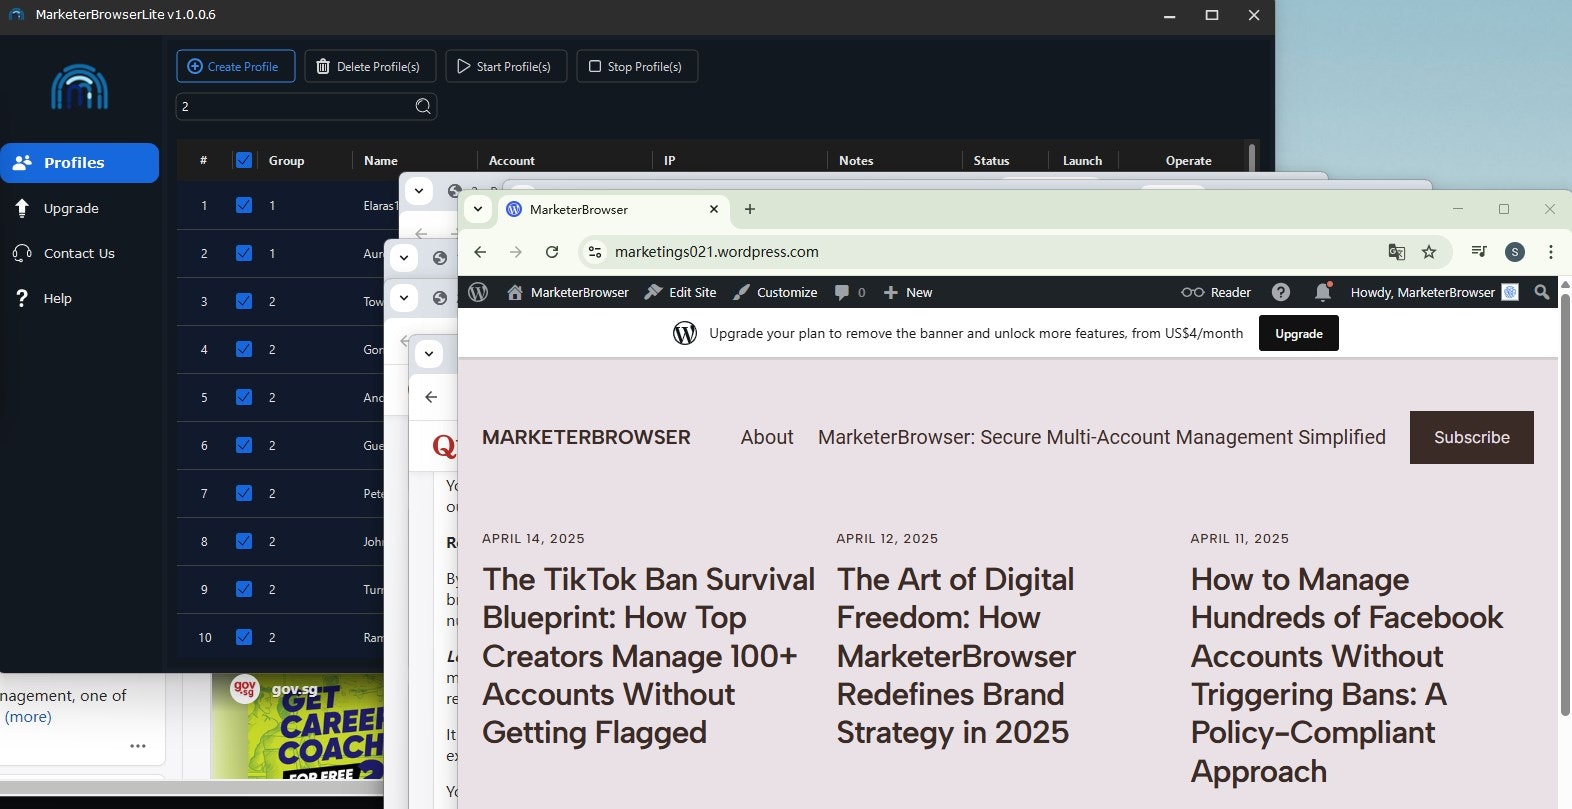
Task: Uncheck the checkbox for profile row 8
Action: (243, 541)
